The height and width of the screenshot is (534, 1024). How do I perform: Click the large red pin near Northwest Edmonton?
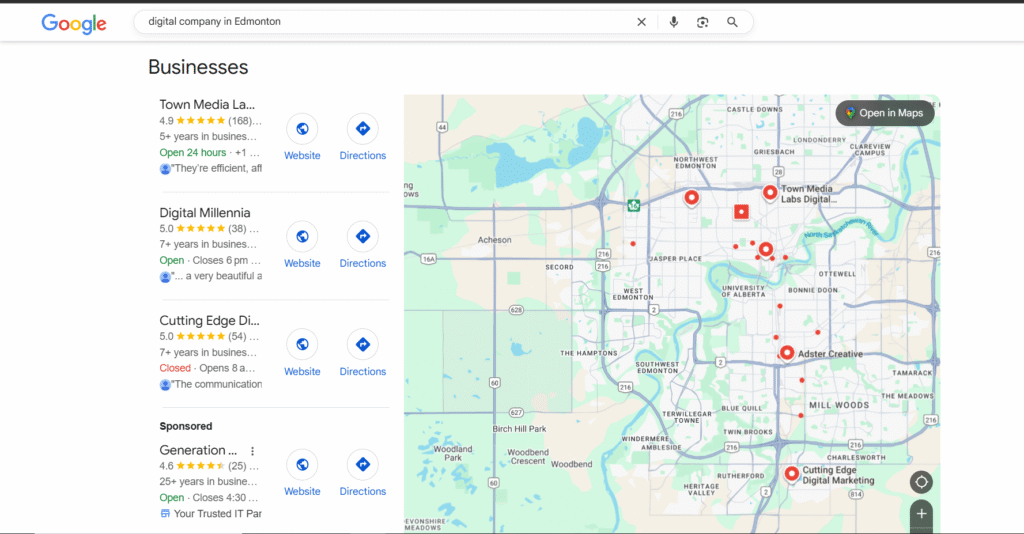692,198
